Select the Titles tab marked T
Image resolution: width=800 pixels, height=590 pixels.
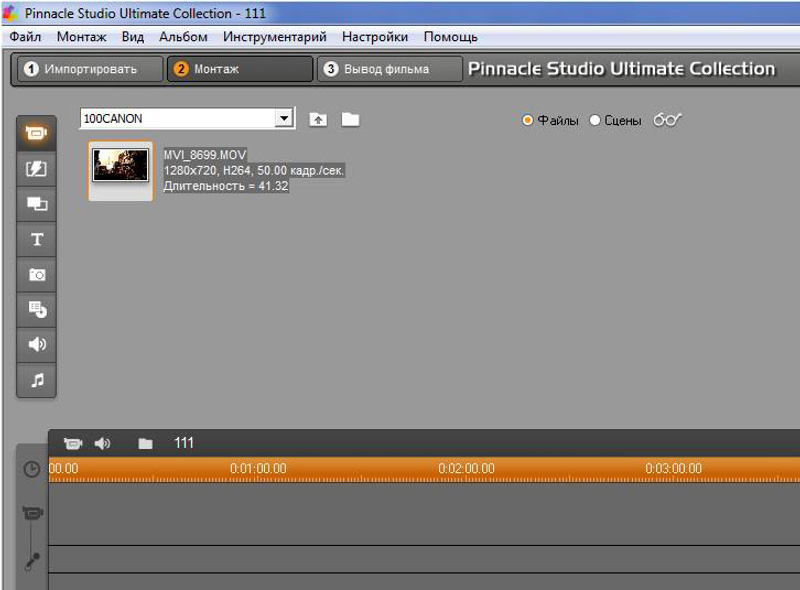point(36,239)
